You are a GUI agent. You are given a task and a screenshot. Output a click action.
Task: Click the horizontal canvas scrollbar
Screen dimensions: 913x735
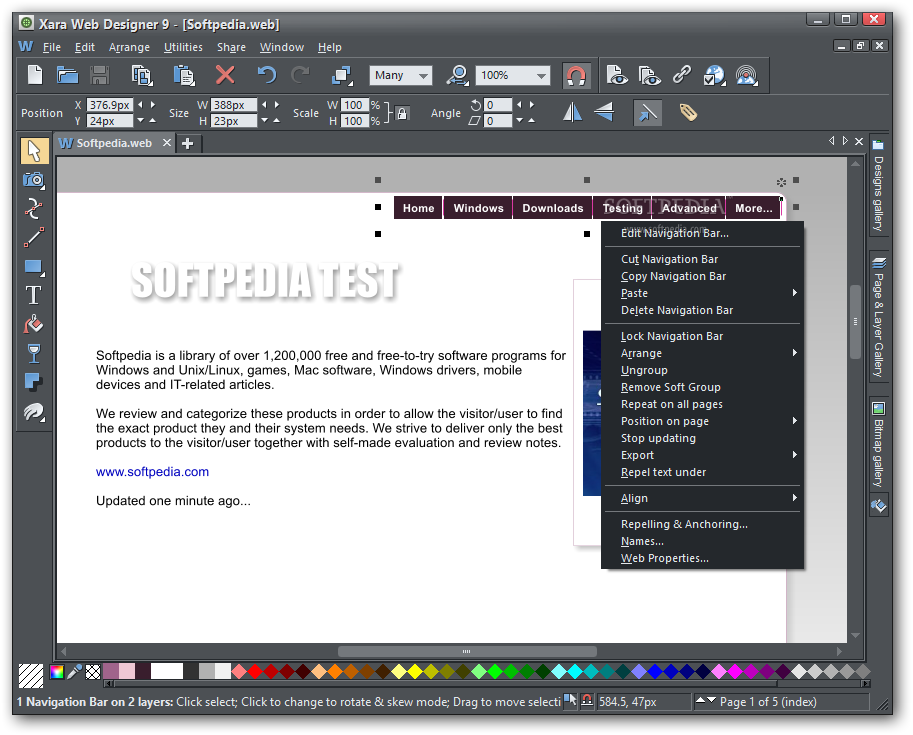pos(467,651)
